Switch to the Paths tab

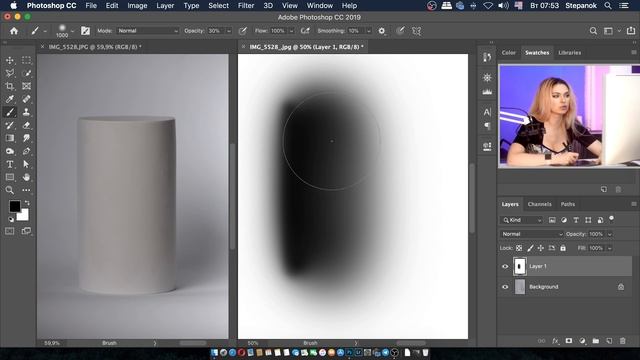(x=567, y=204)
